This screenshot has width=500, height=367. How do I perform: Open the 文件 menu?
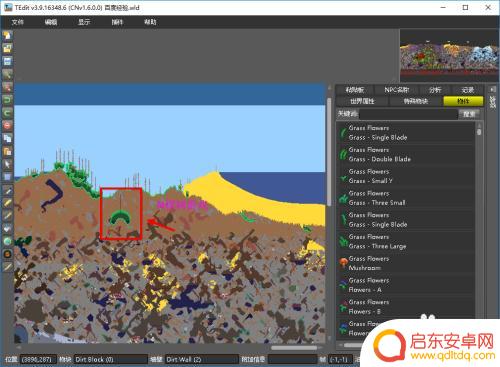click(18, 22)
